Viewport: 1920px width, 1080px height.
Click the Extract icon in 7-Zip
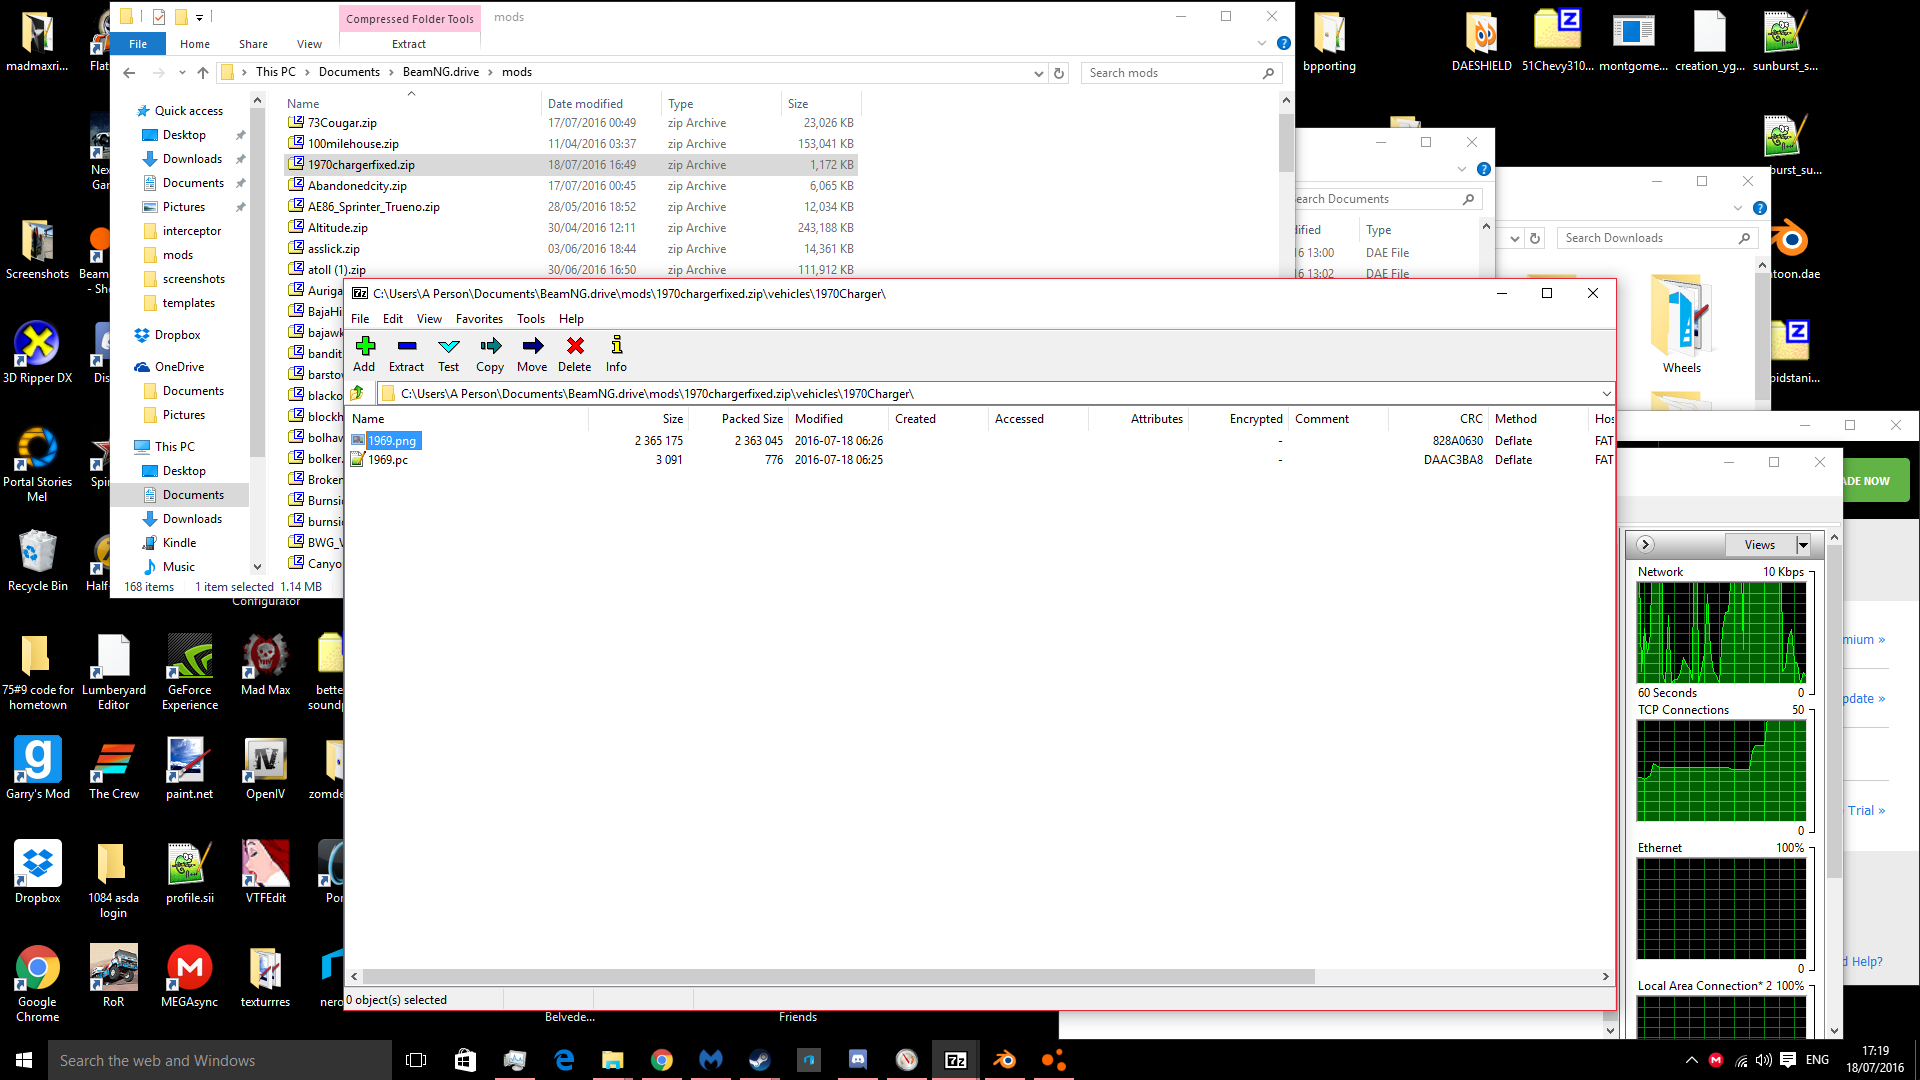point(406,346)
